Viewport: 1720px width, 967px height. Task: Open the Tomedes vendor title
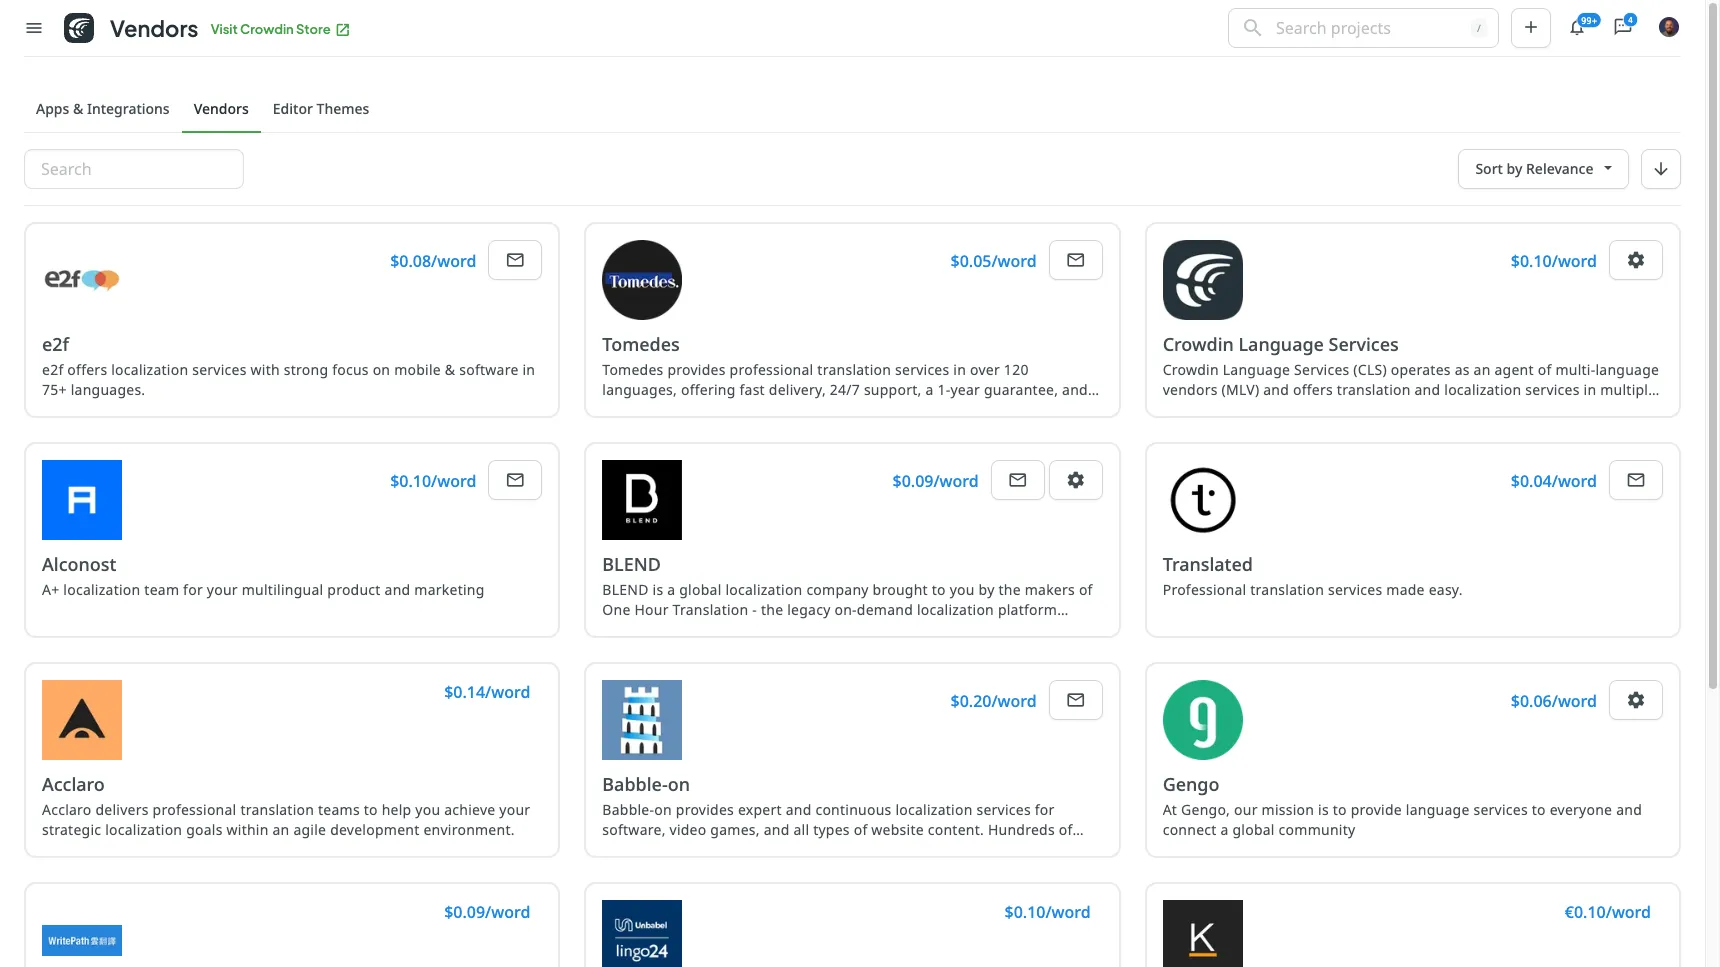point(640,345)
